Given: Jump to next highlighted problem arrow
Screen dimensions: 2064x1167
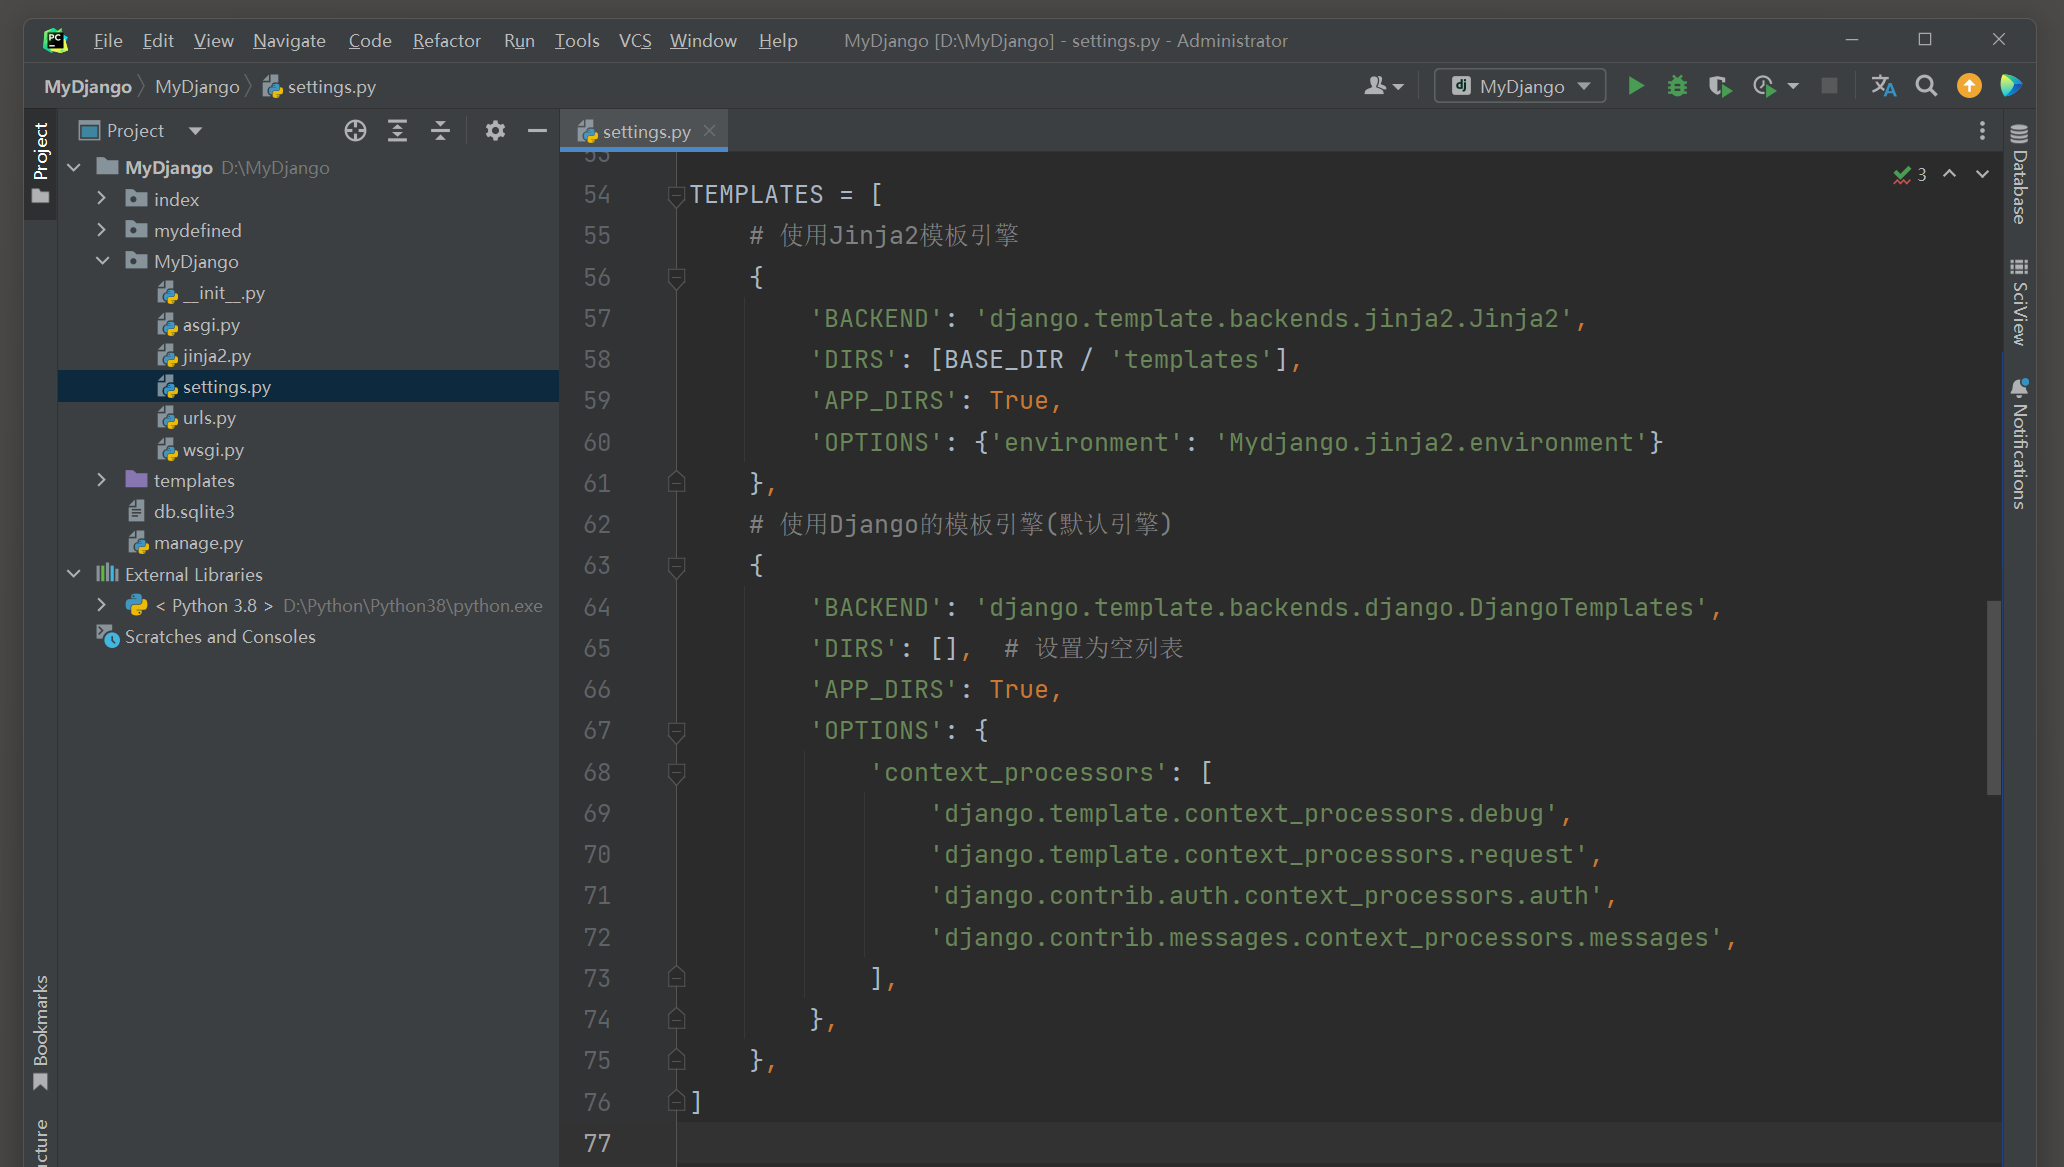Looking at the screenshot, I should (1981, 174).
